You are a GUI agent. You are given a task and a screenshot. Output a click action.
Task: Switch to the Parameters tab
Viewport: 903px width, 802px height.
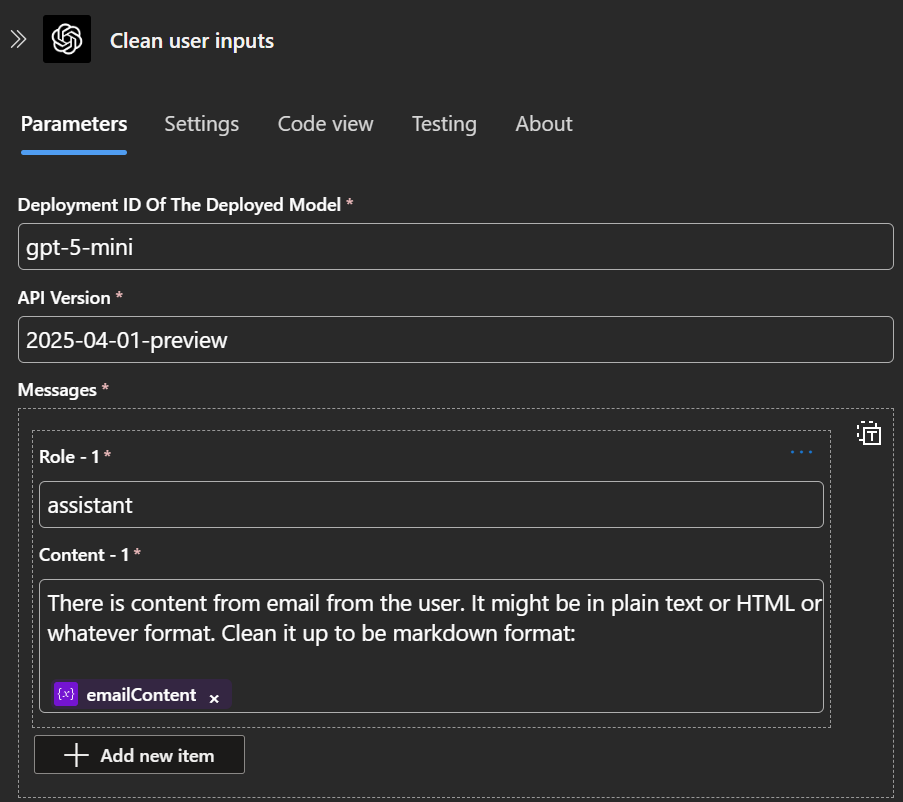(x=74, y=124)
